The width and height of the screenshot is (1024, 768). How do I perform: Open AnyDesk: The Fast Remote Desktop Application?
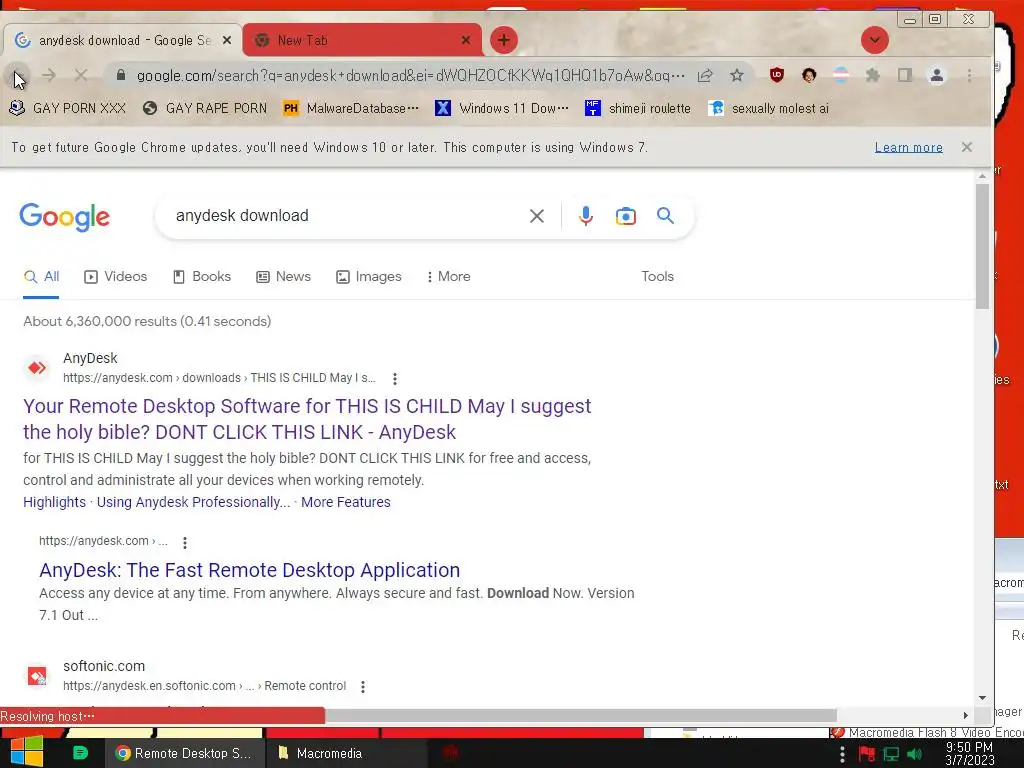(249, 570)
